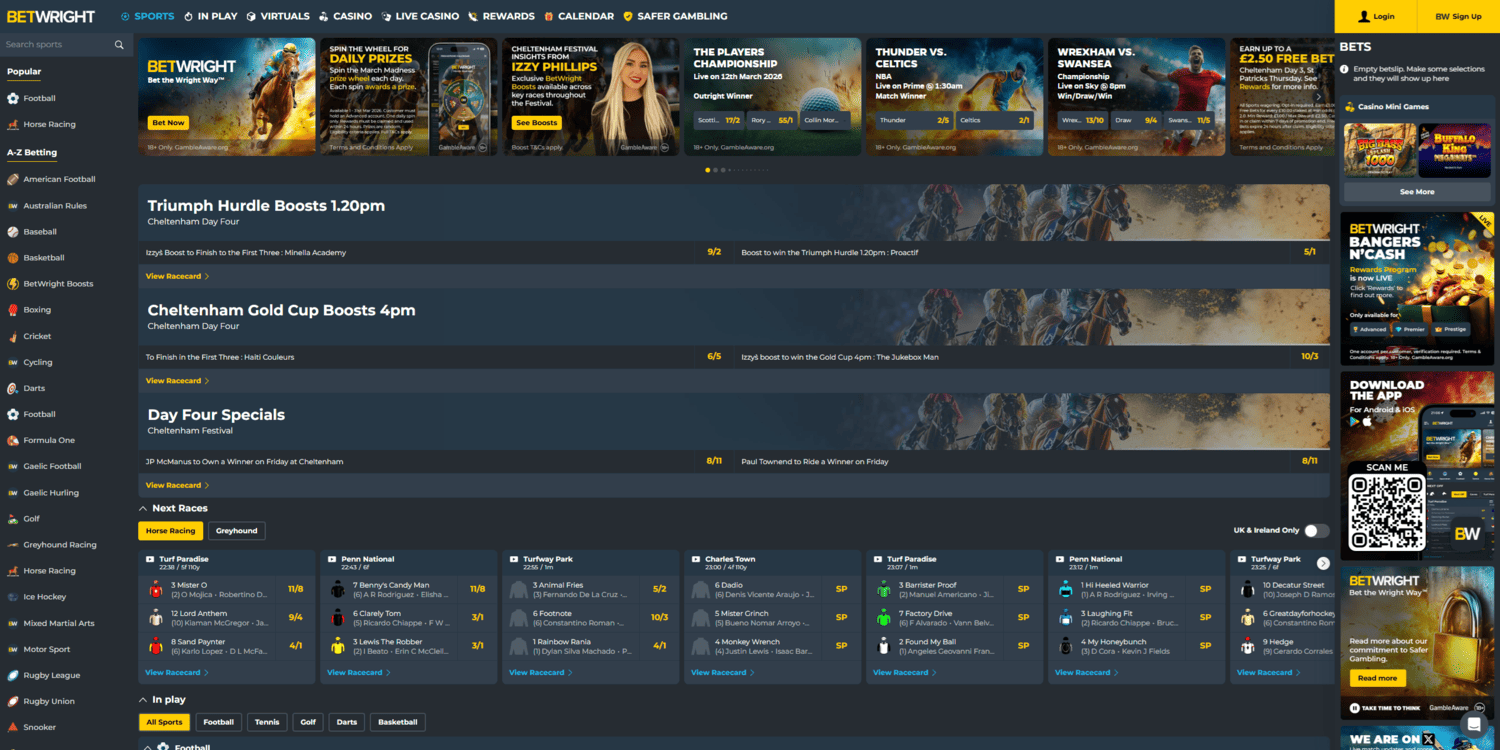Image resolution: width=1500 pixels, height=750 pixels.
Task: Select Gaelic Hurling in the sidebar
Action: click(51, 493)
